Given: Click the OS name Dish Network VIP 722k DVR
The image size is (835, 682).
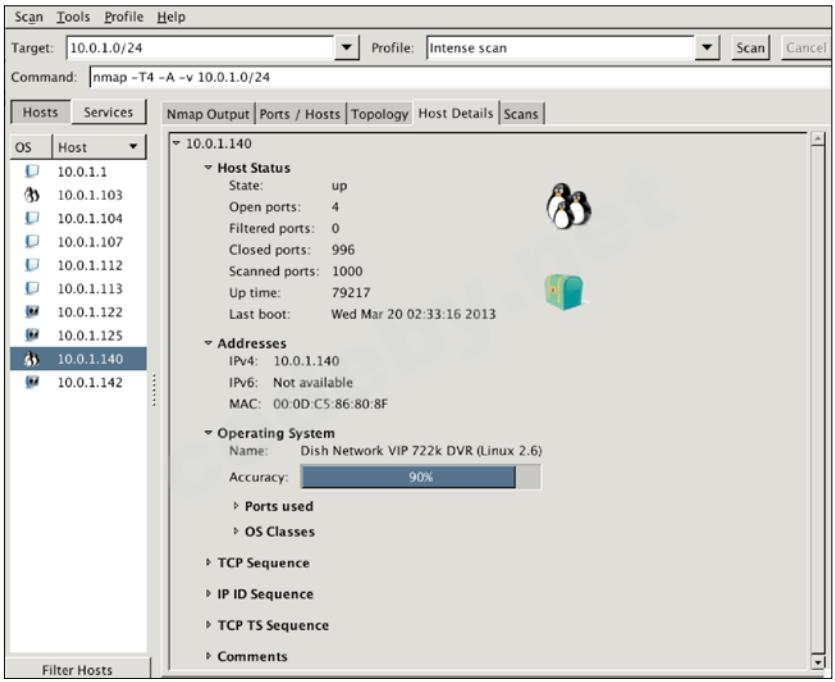Looking at the screenshot, I should click(x=421, y=451).
